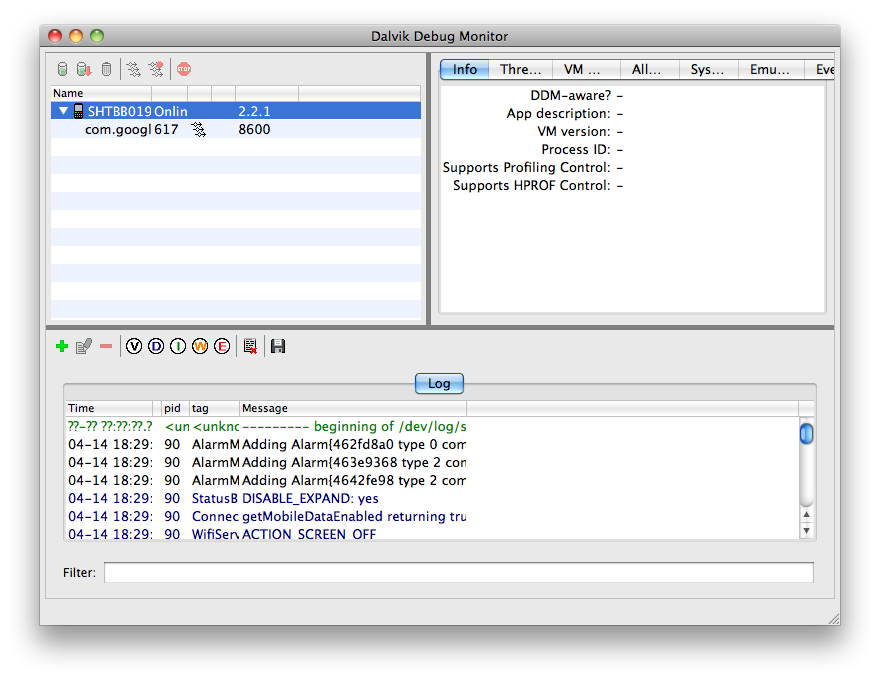Switch to the Thre... tab
The width and height of the screenshot is (880, 680).
click(520, 69)
